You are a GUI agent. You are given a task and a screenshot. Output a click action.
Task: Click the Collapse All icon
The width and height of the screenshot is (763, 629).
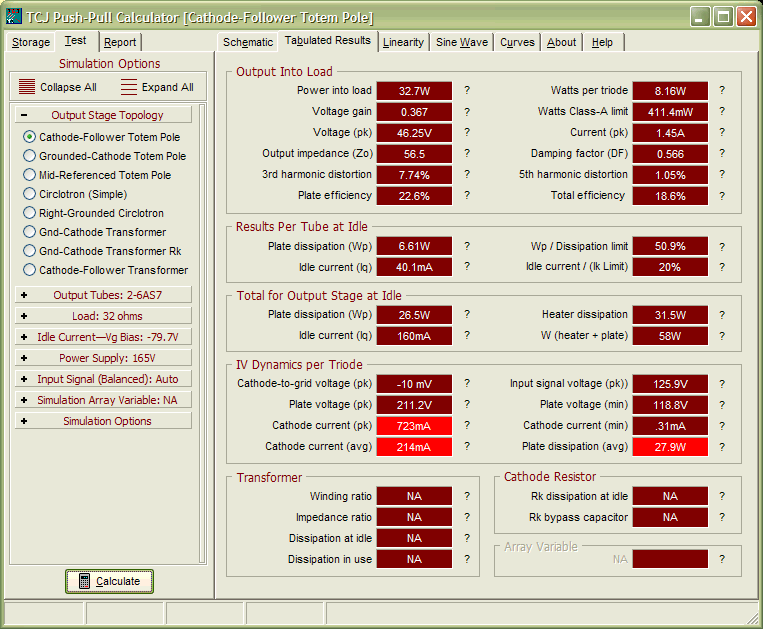[27, 87]
